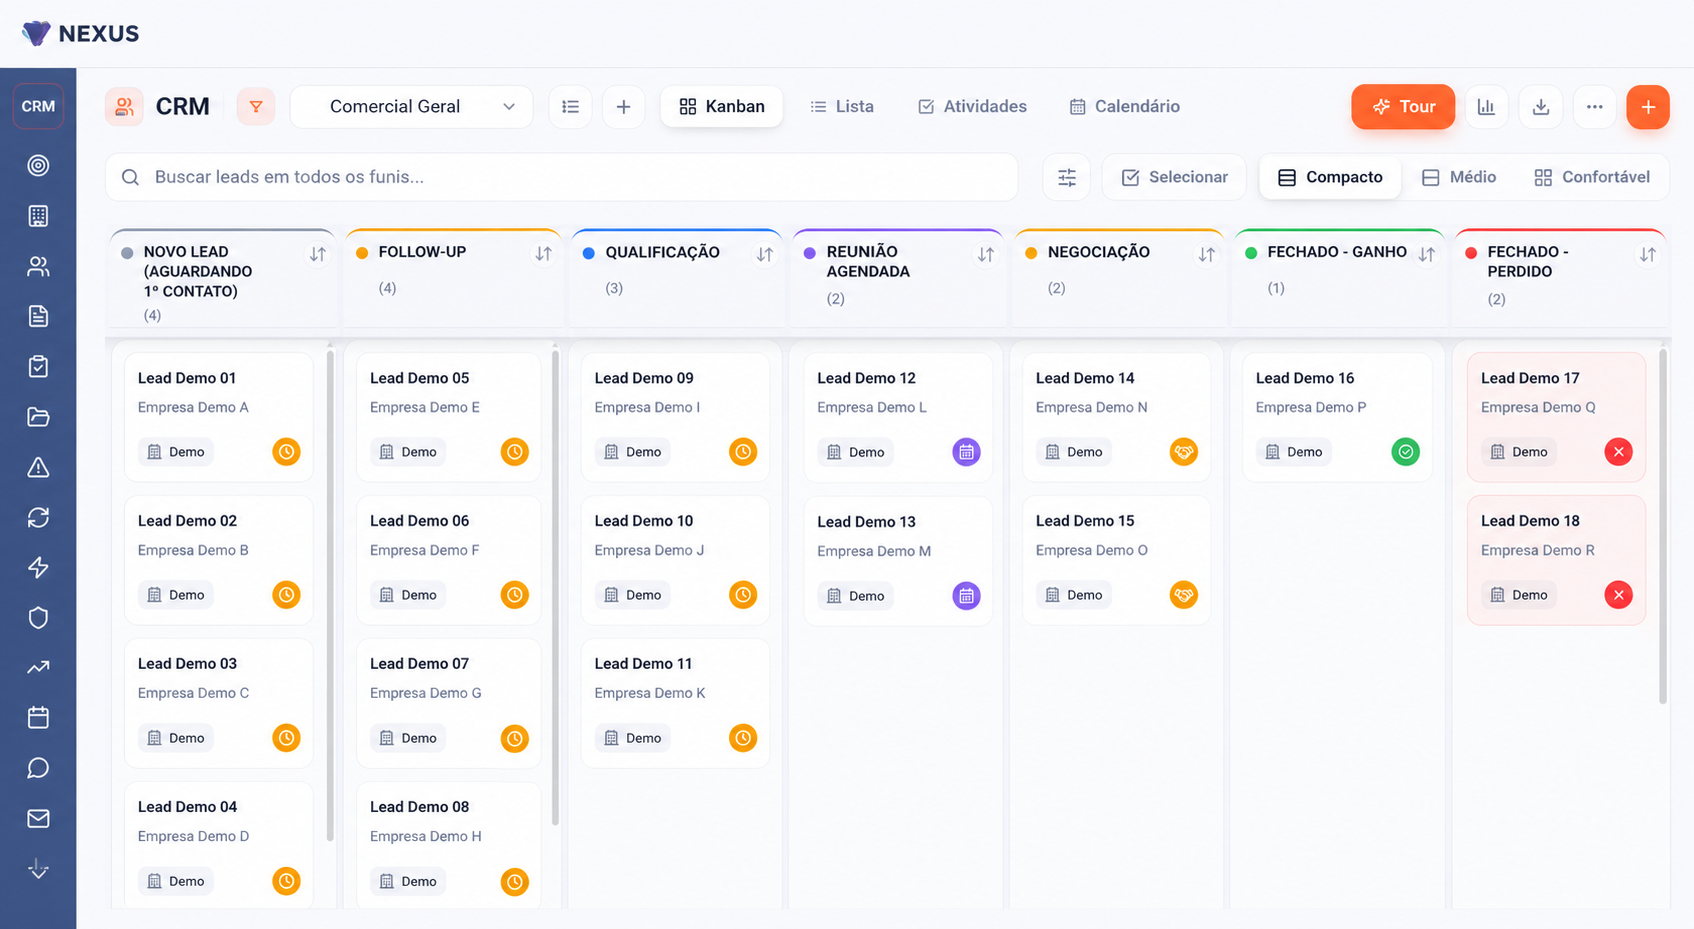Click the search leads input field

(561, 177)
